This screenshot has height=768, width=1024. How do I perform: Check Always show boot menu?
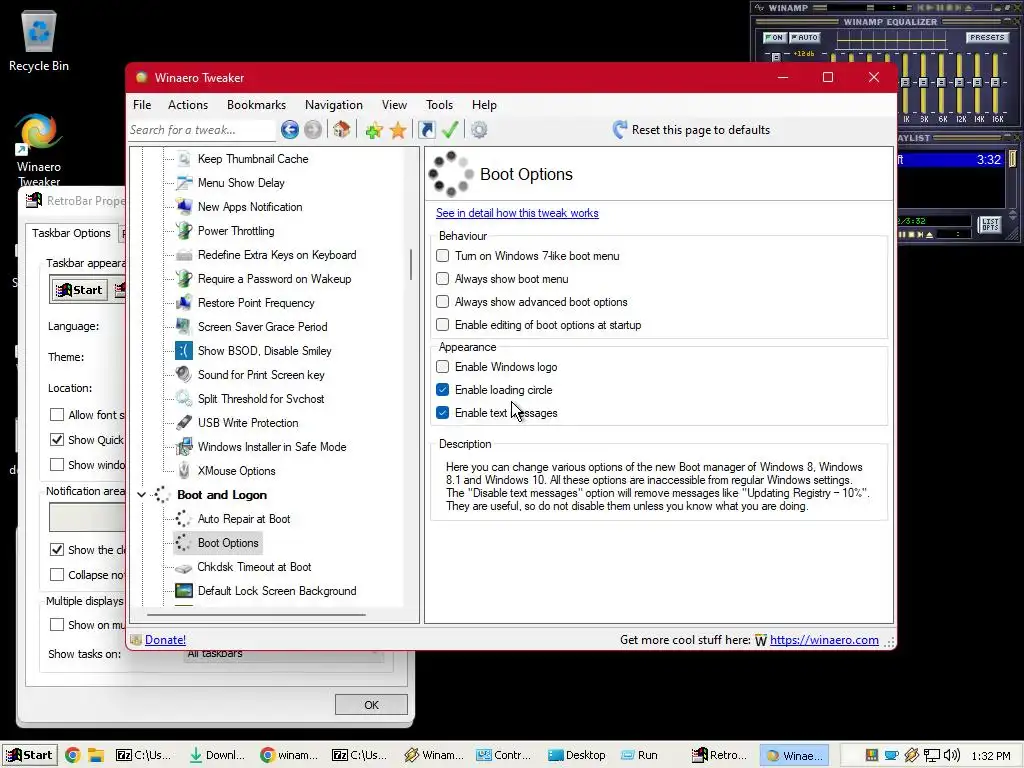443,279
